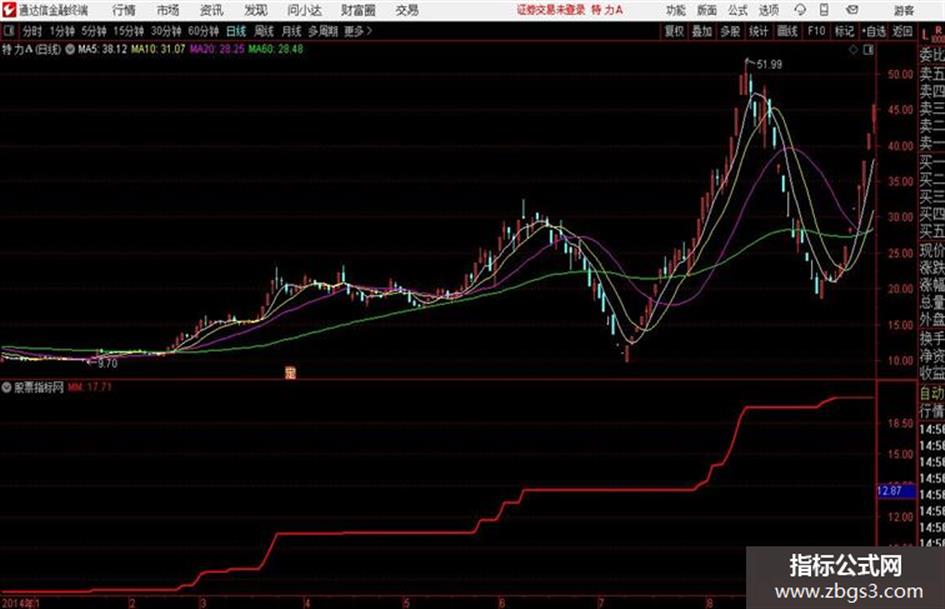This screenshot has width=945, height=609.
Task: Click the 复权 toolbar button
Action: (x=674, y=31)
